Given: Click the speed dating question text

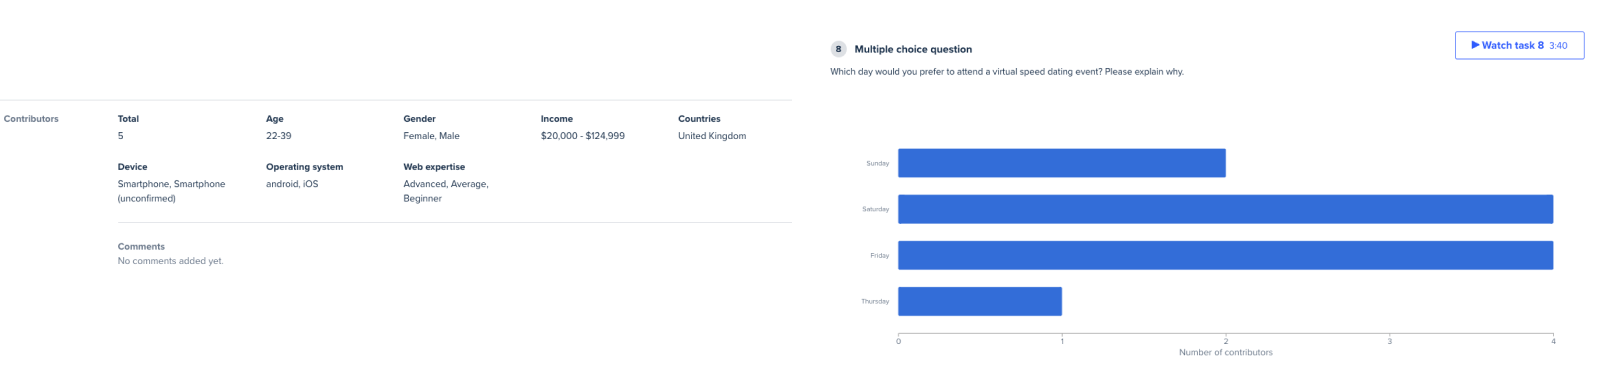Looking at the screenshot, I should pos(1007,72).
